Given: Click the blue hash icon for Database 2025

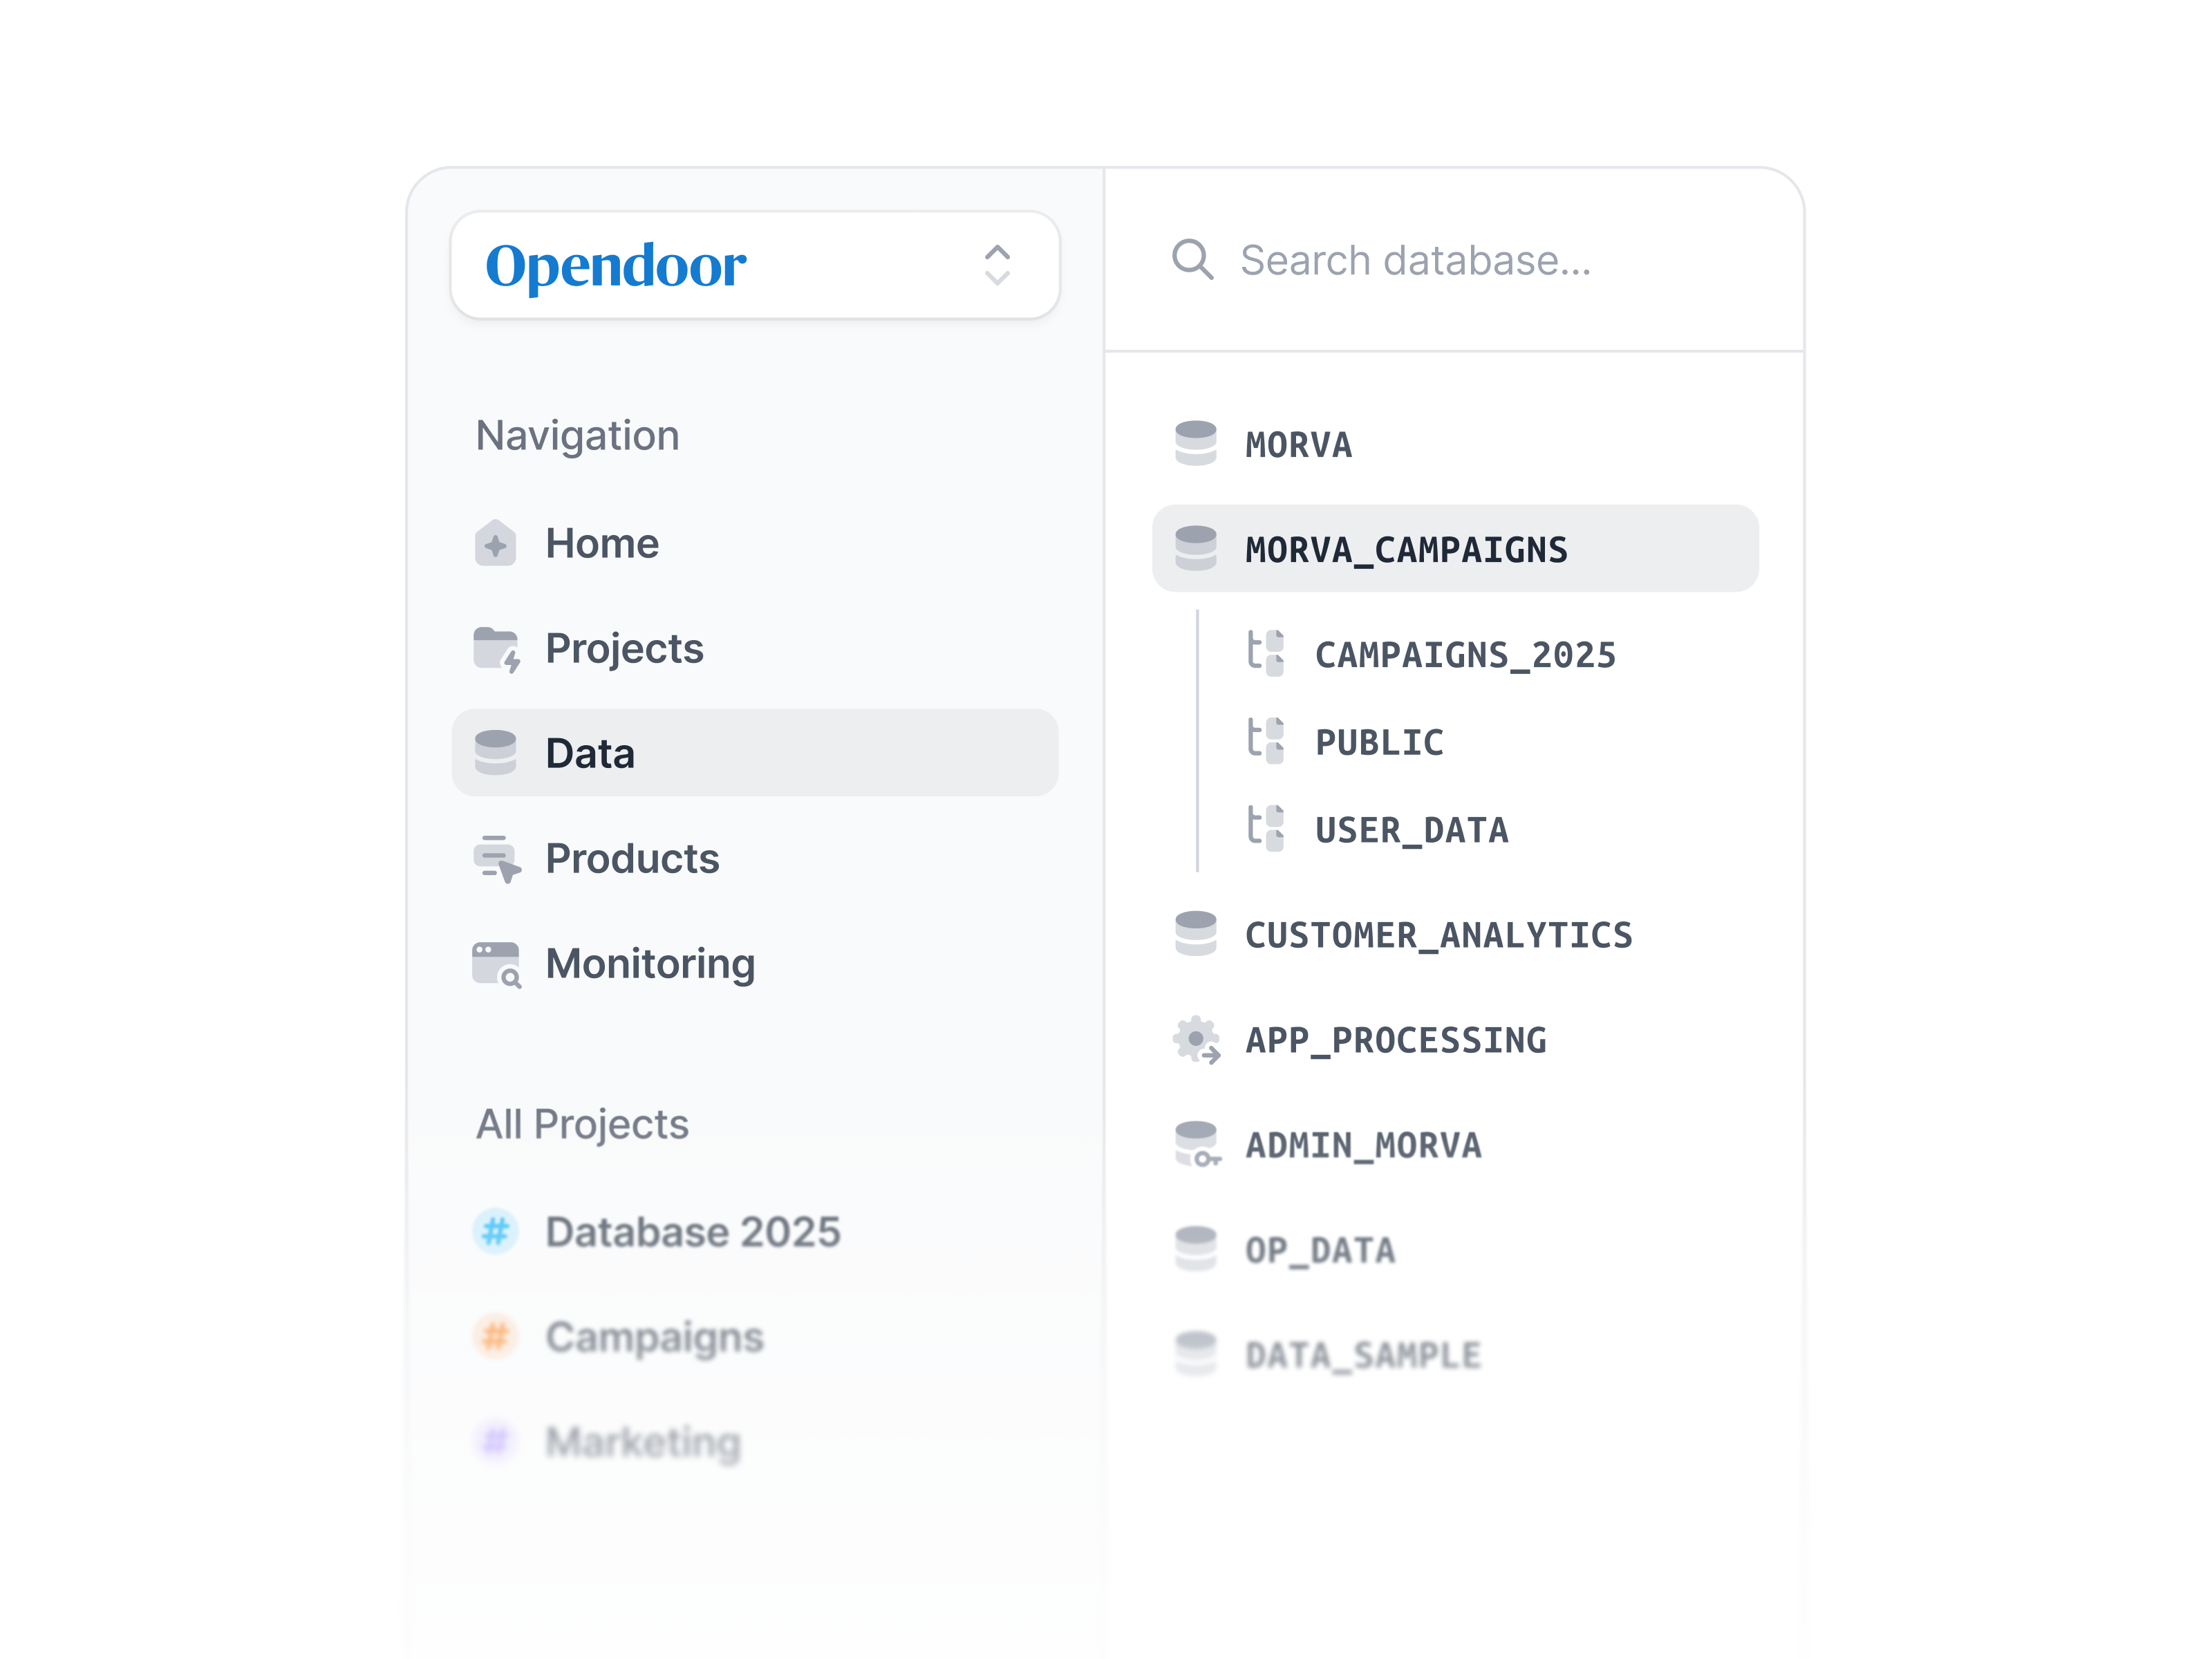Looking at the screenshot, I should coord(495,1232).
